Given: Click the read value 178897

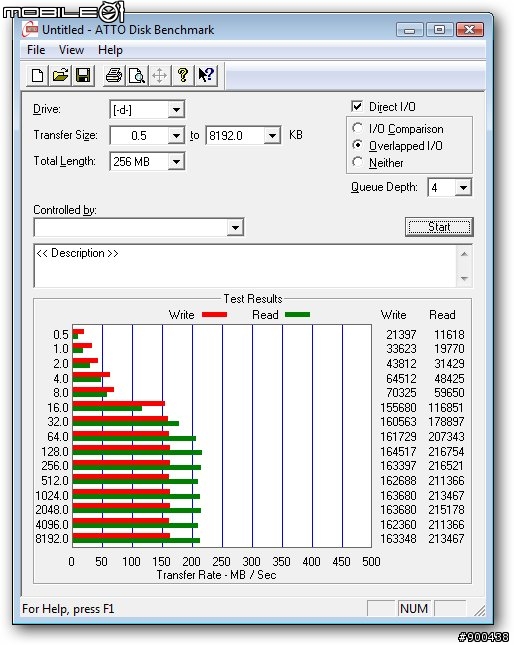Looking at the screenshot, I should pos(446,422).
